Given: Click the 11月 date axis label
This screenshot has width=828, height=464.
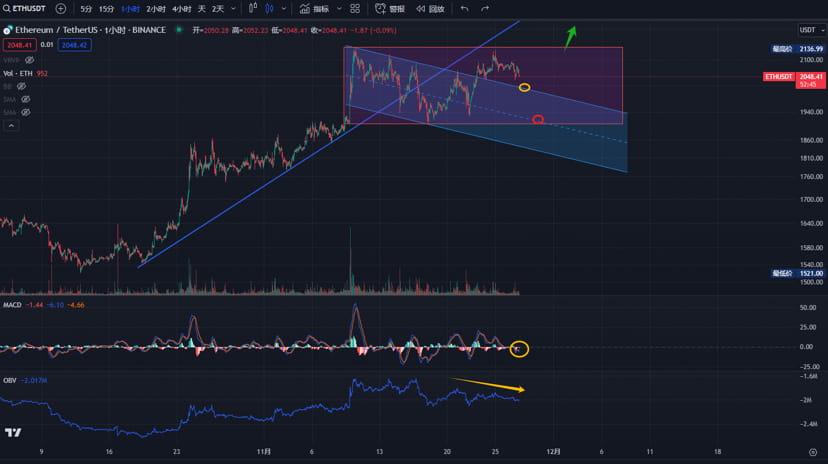Looking at the screenshot, I should click(264, 452).
